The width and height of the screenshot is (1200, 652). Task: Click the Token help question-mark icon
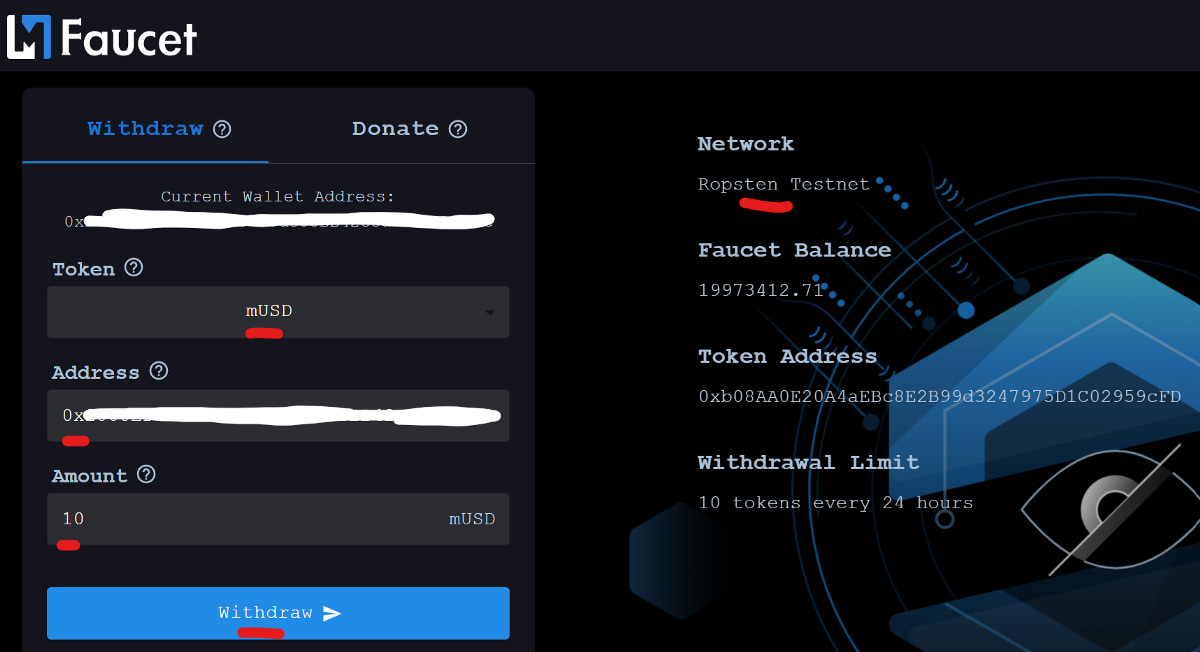134,268
